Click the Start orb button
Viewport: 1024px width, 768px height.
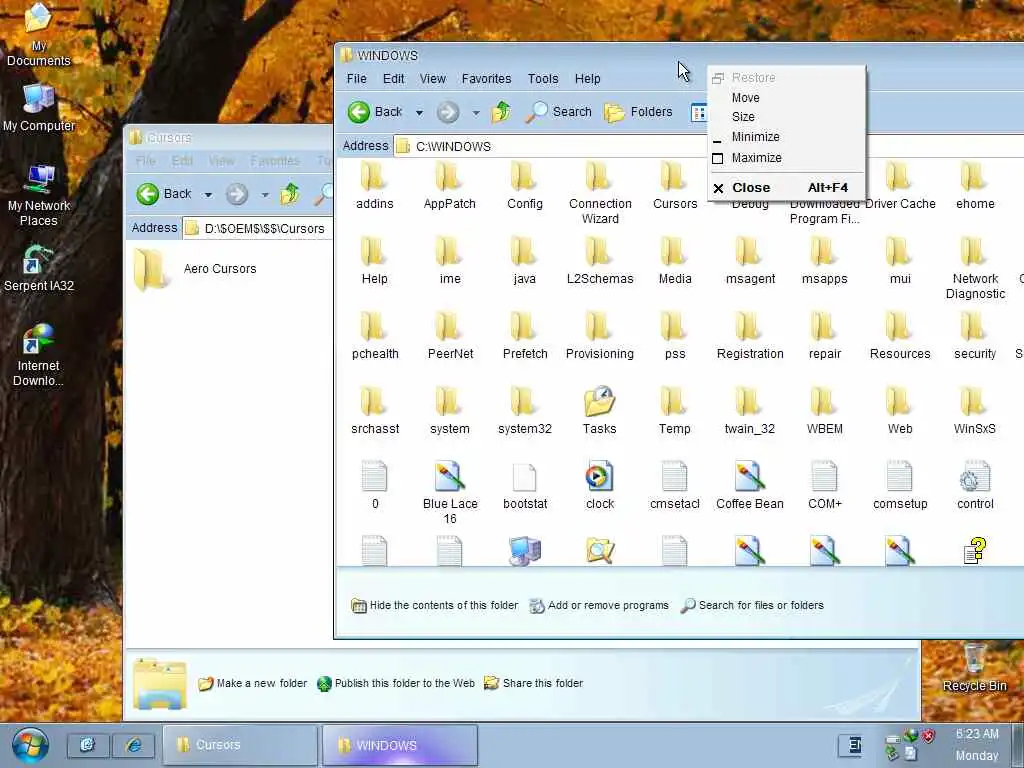[29, 744]
